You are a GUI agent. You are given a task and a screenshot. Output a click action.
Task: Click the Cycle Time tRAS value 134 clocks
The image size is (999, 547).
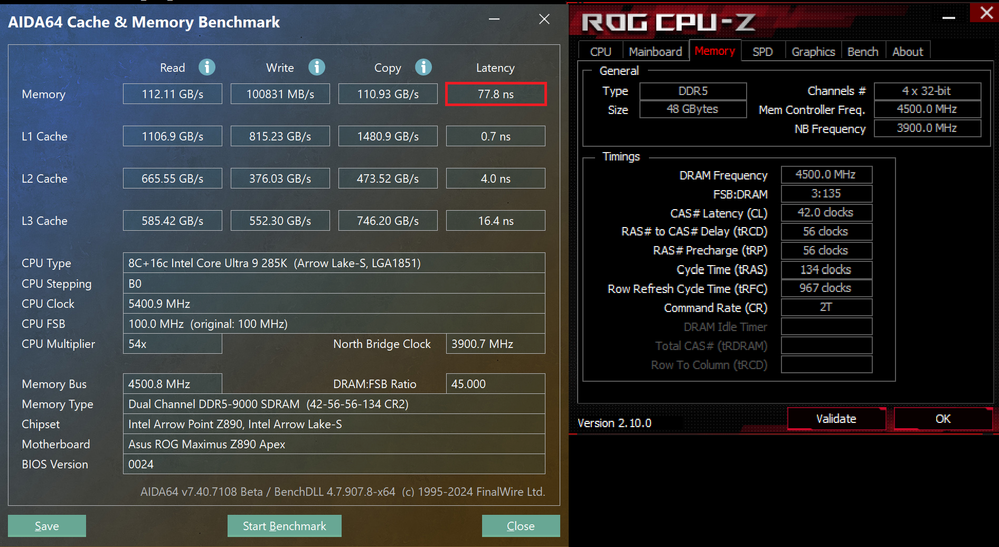[826, 269]
